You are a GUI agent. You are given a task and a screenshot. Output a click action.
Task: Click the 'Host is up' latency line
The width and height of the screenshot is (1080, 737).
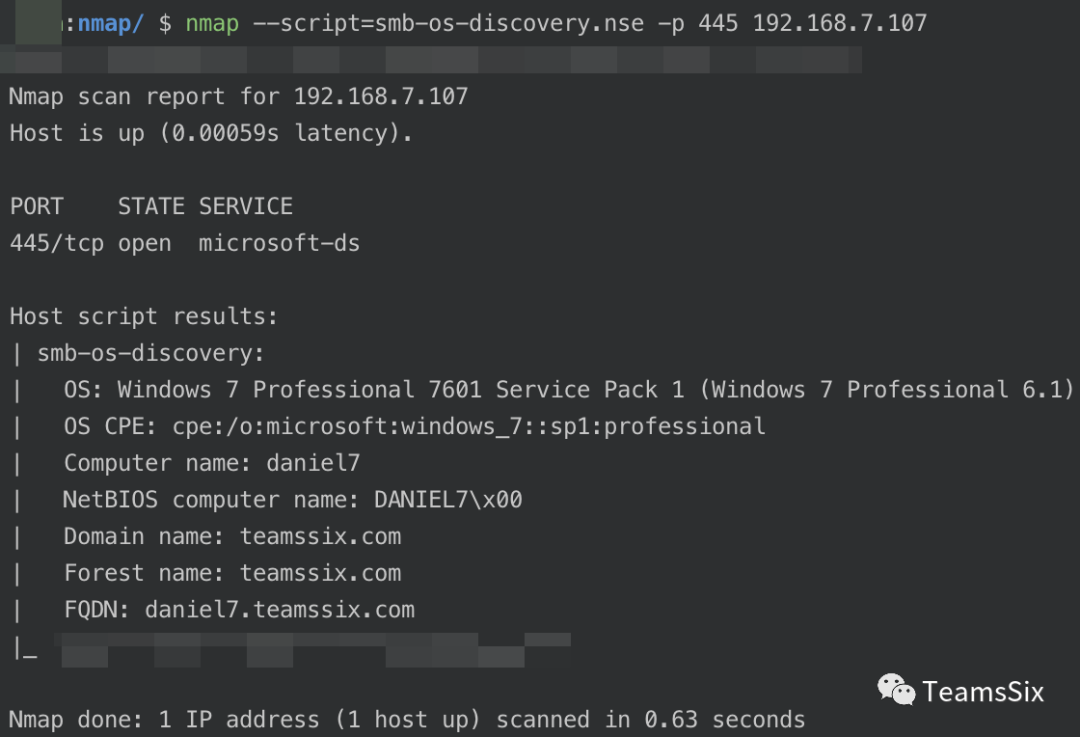(x=210, y=133)
